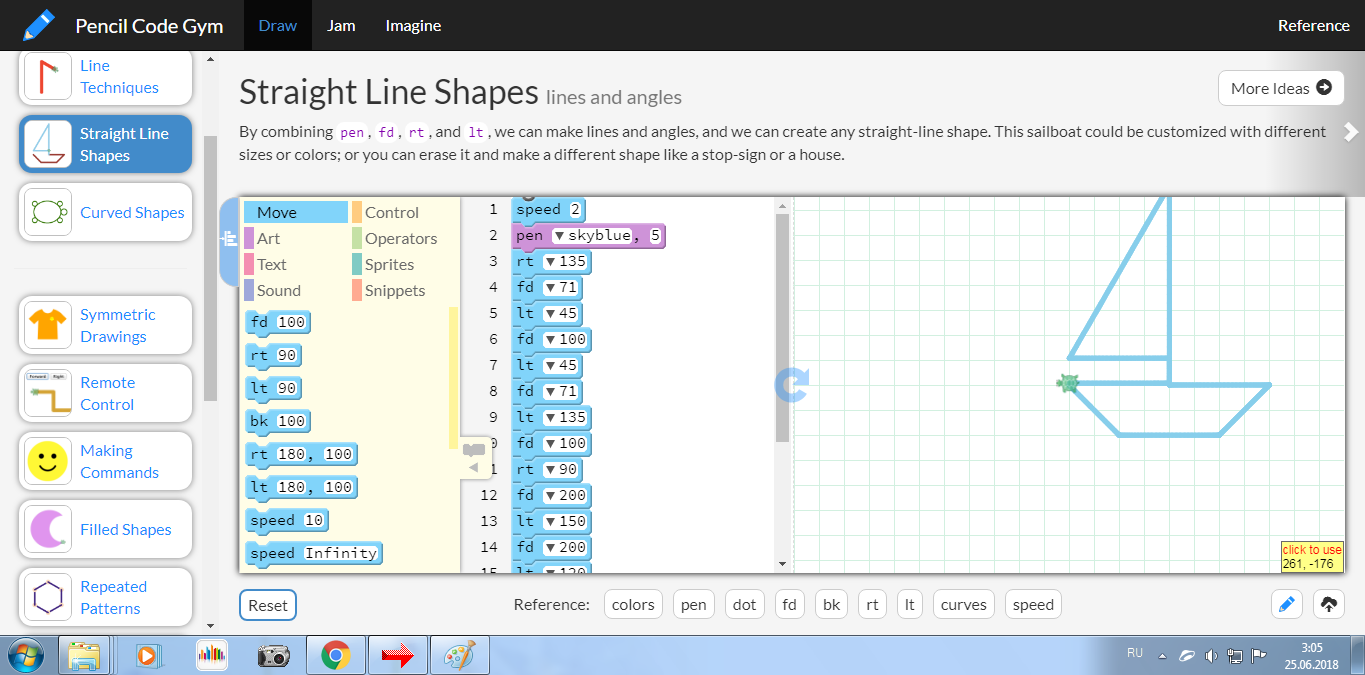Open the skyblue color dropdown in pen block
This screenshot has height=675, width=1365.
[560, 236]
